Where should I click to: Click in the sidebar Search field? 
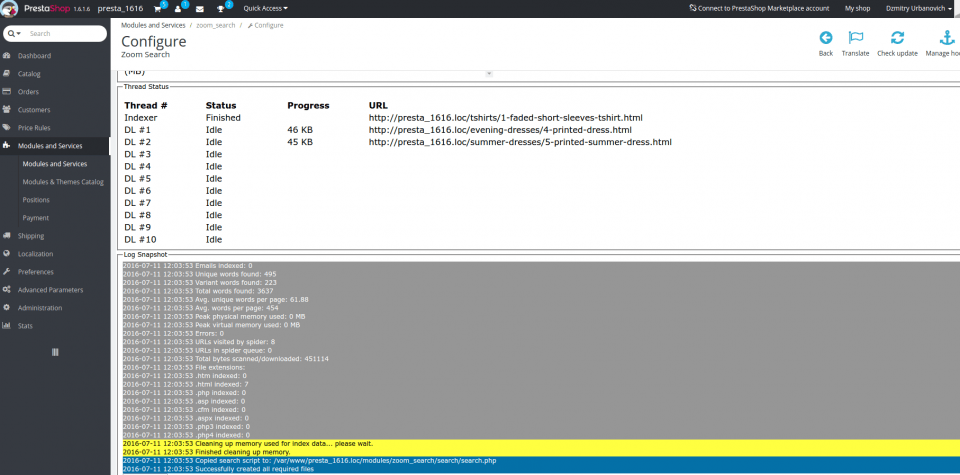(65, 34)
